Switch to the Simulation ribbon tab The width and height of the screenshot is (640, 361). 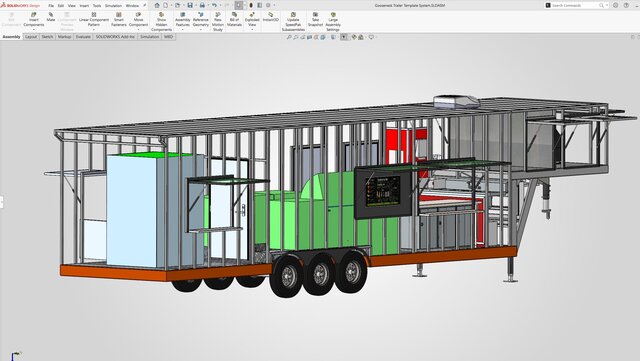point(150,37)
